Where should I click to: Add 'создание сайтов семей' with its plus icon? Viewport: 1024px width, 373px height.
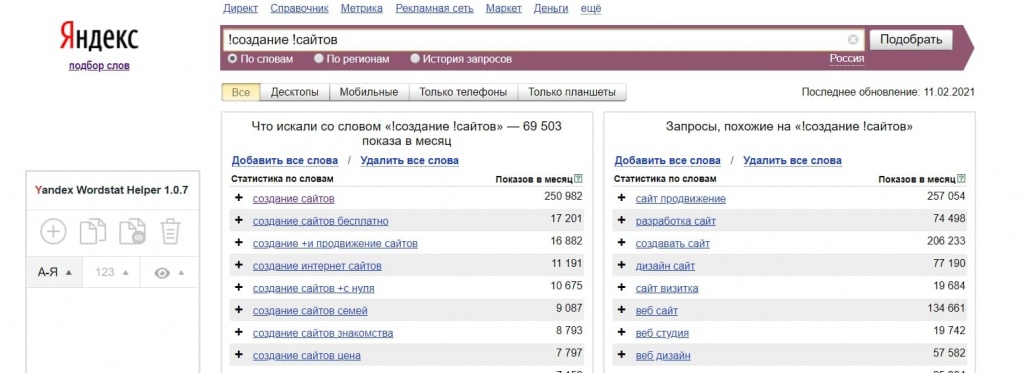tap(238, 310)
